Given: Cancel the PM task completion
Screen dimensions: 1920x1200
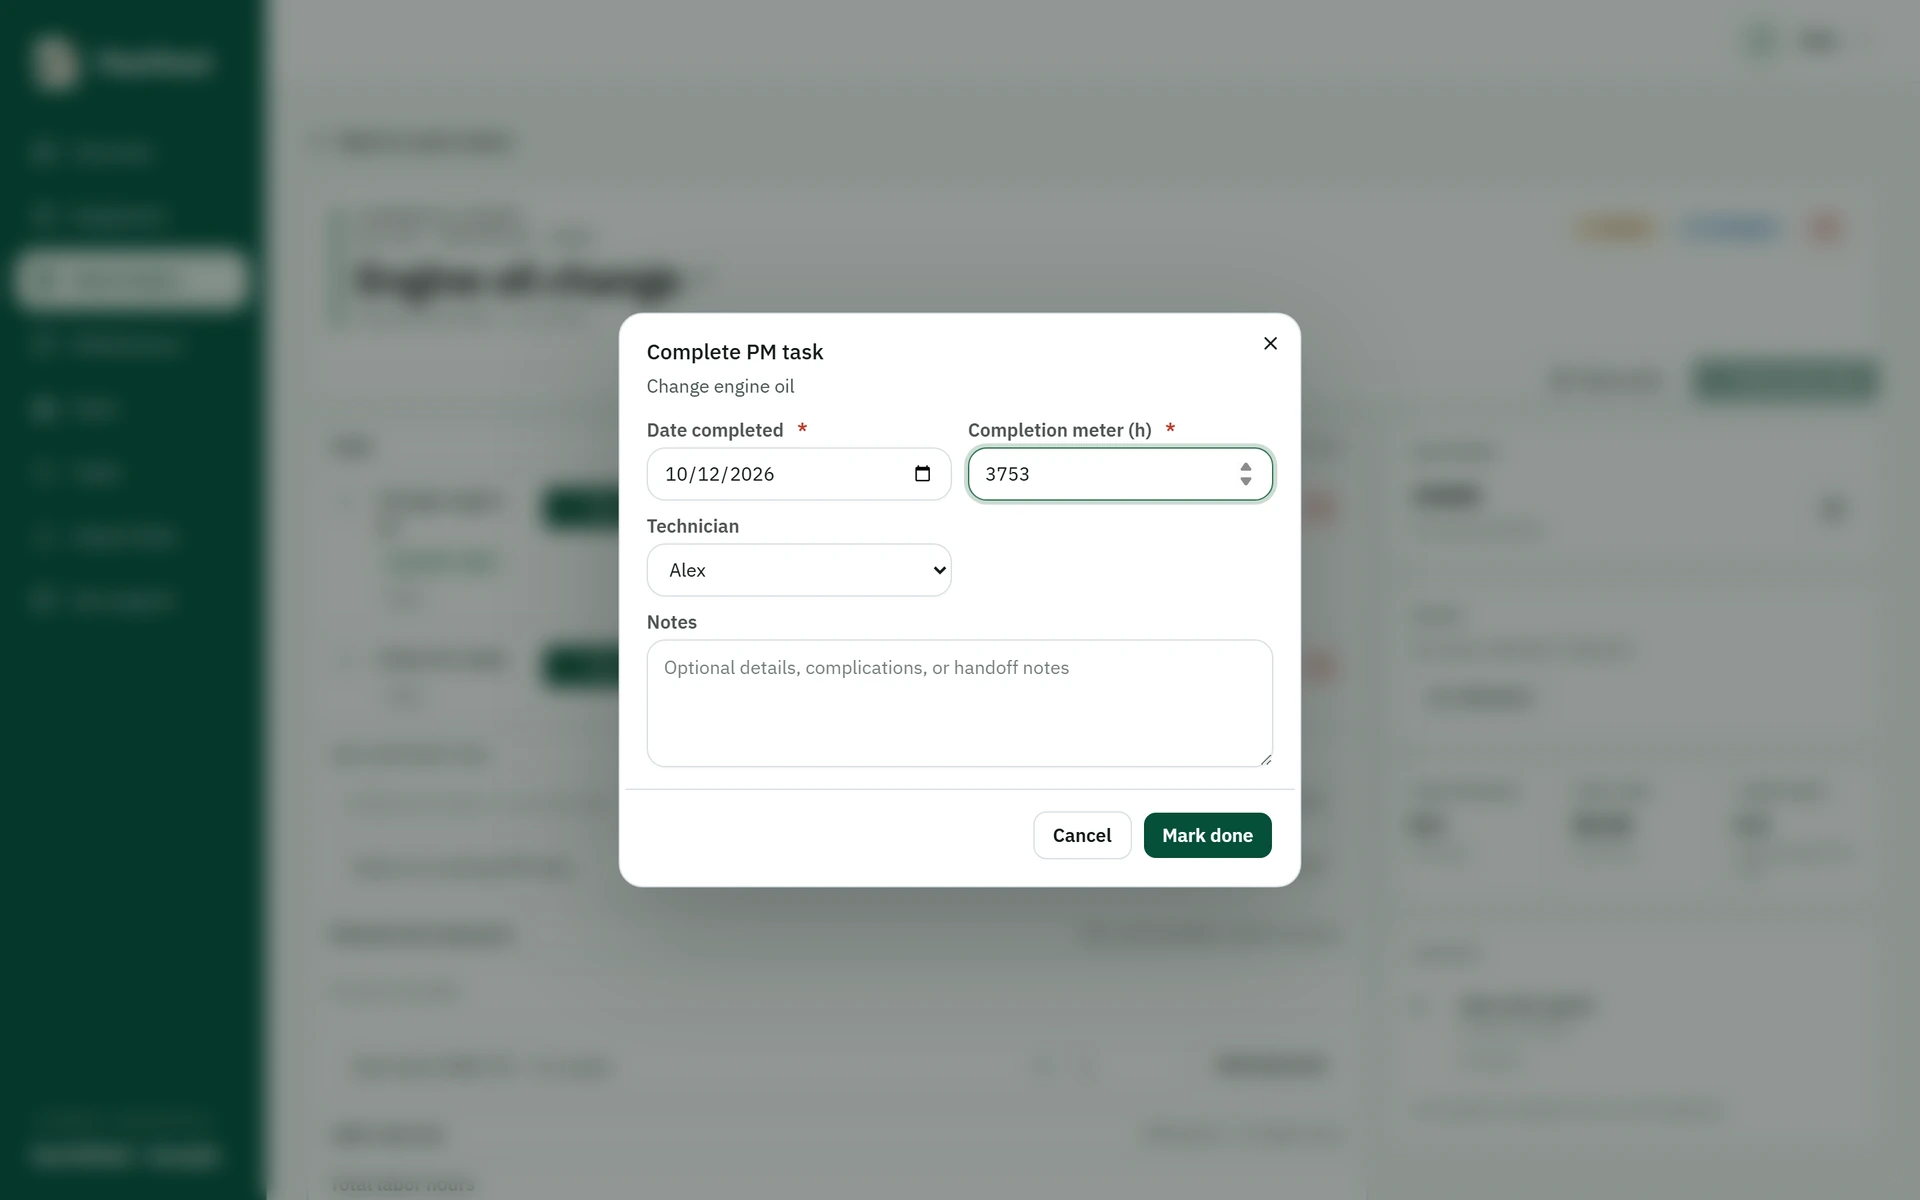Looking at the screenshot, I should pos(1082,835).
